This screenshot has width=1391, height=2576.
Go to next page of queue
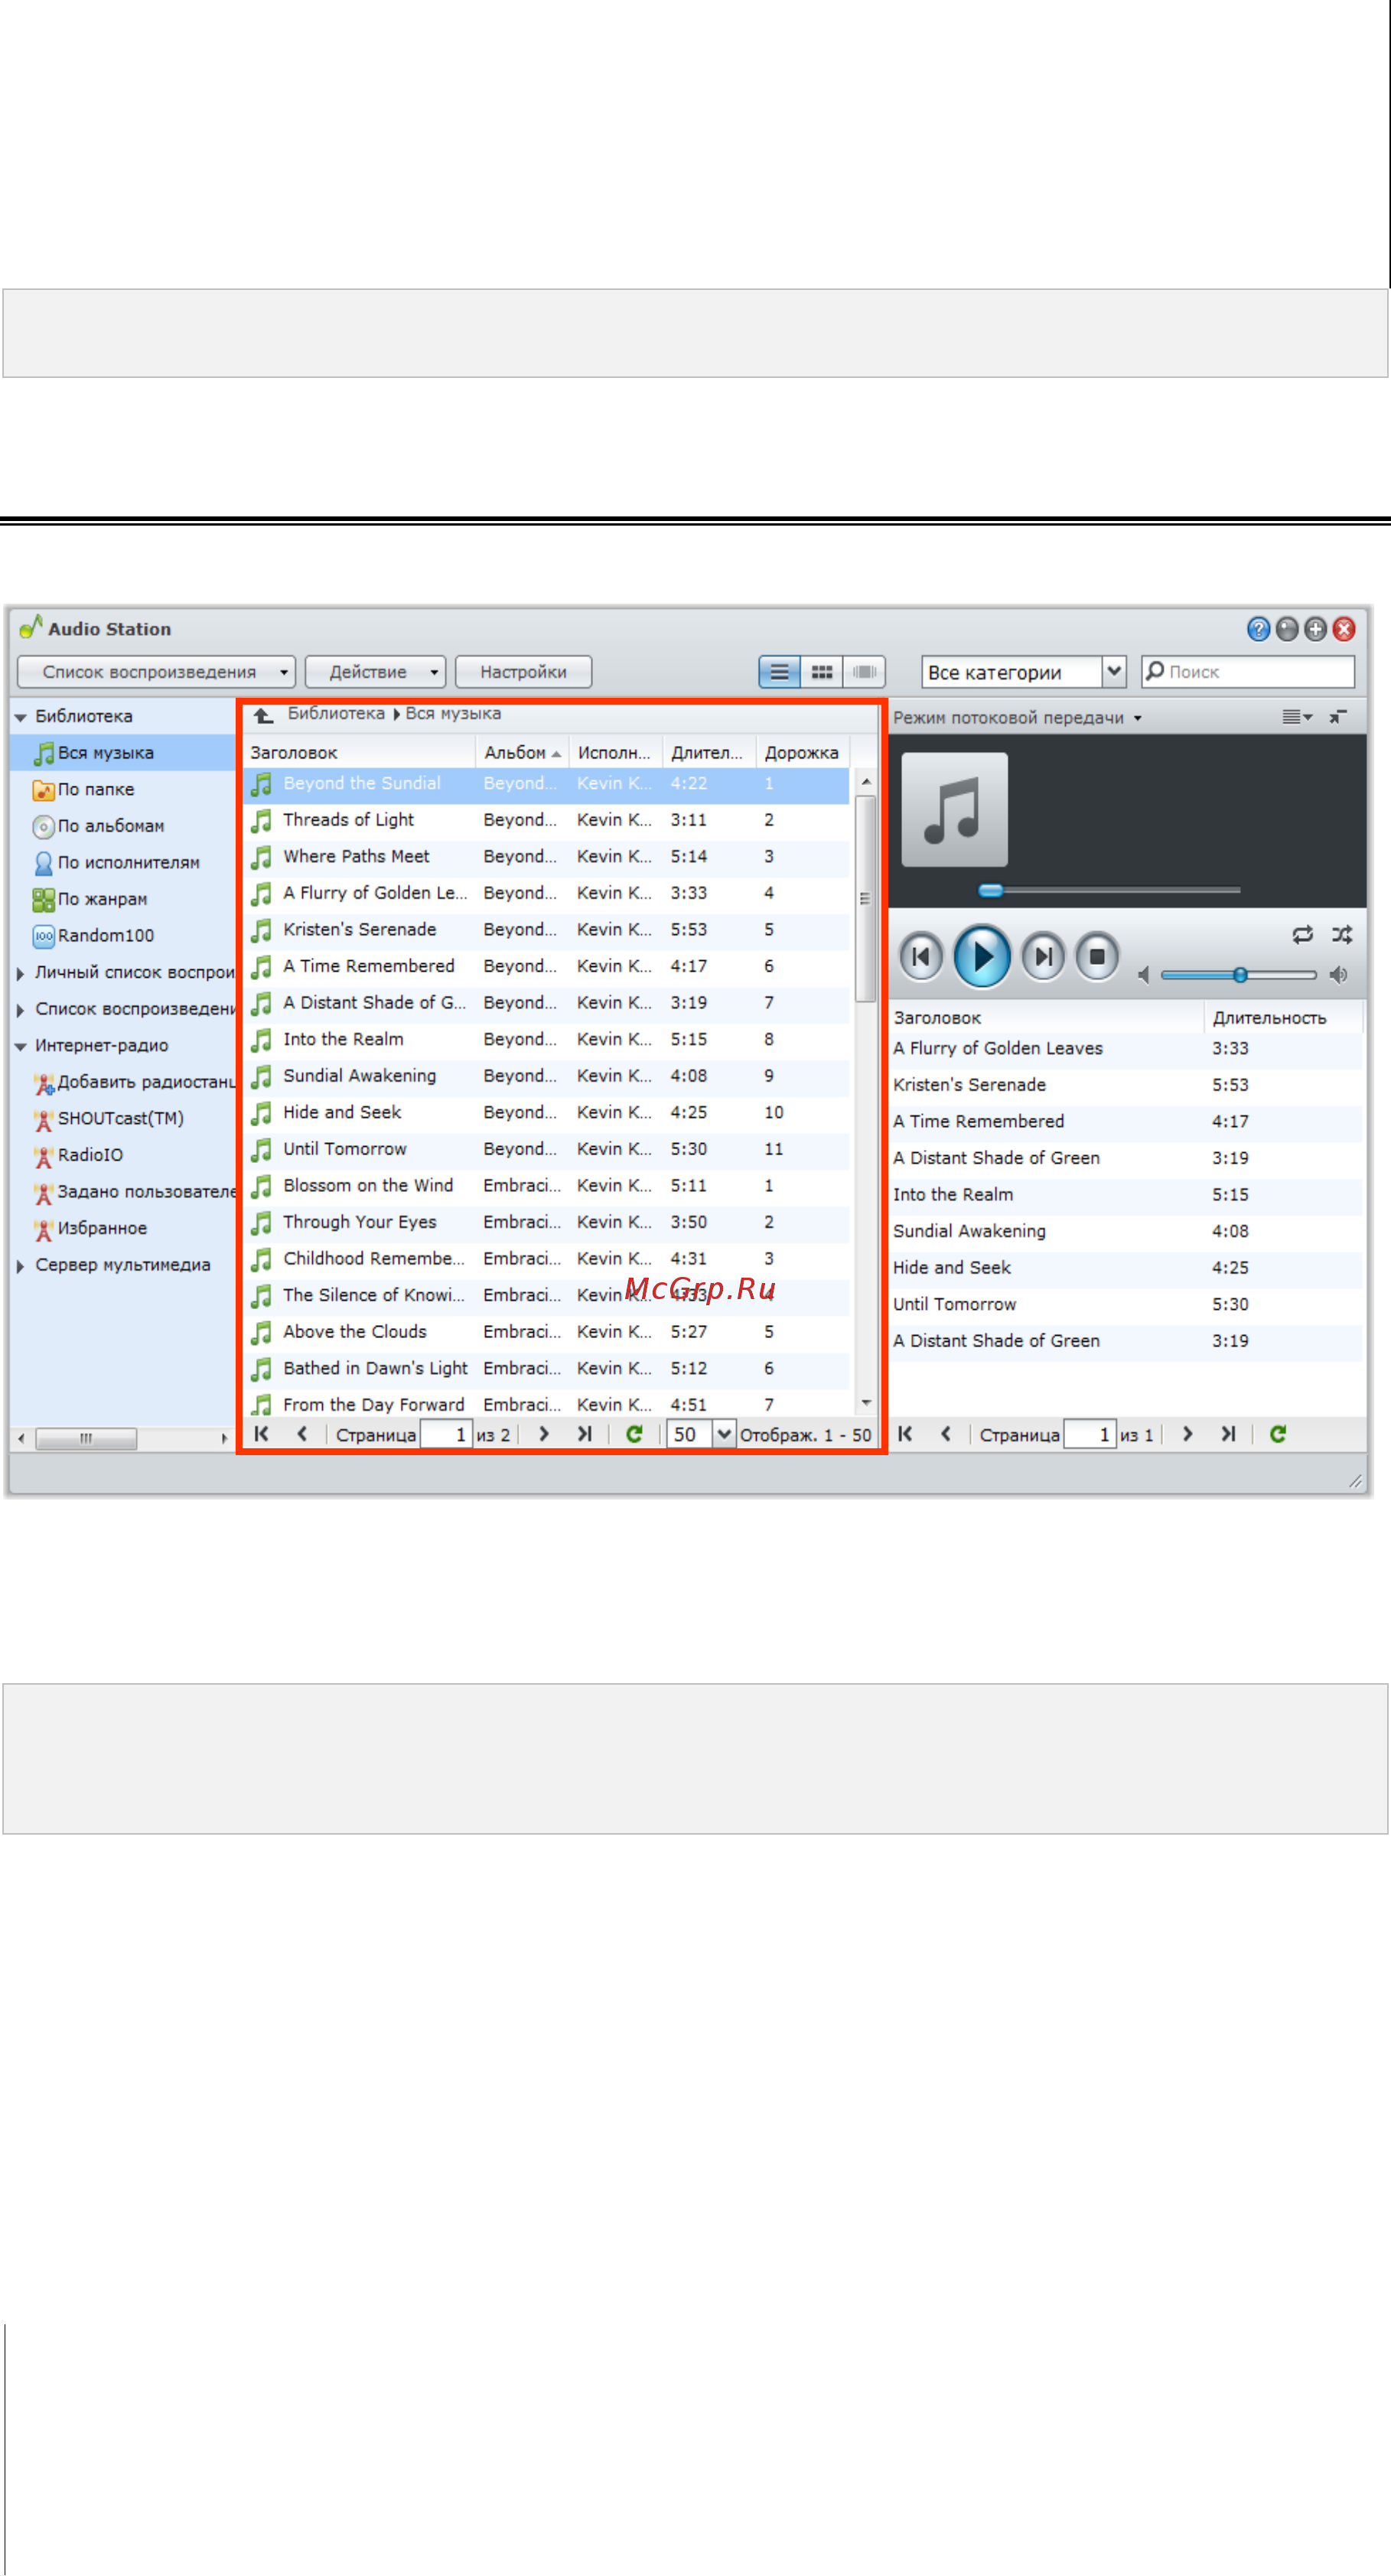[1187, 1434]
